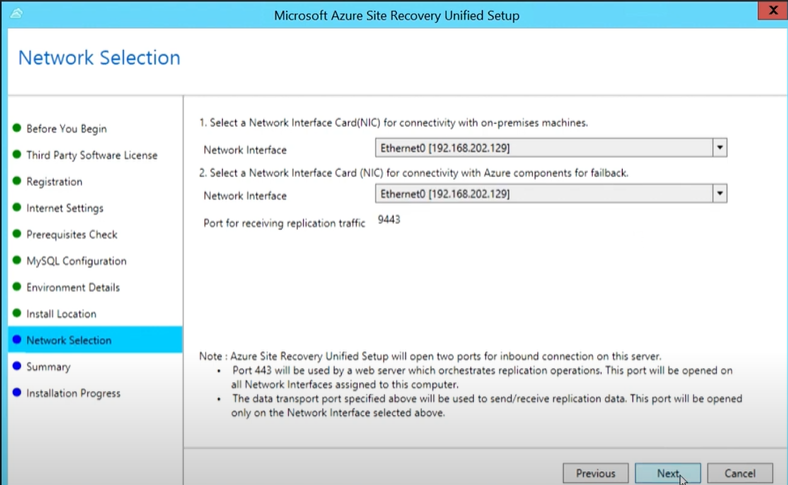Select the highlighted Network Selection step
This screenshot has height=485, width=788.
[x=95, y=340]
